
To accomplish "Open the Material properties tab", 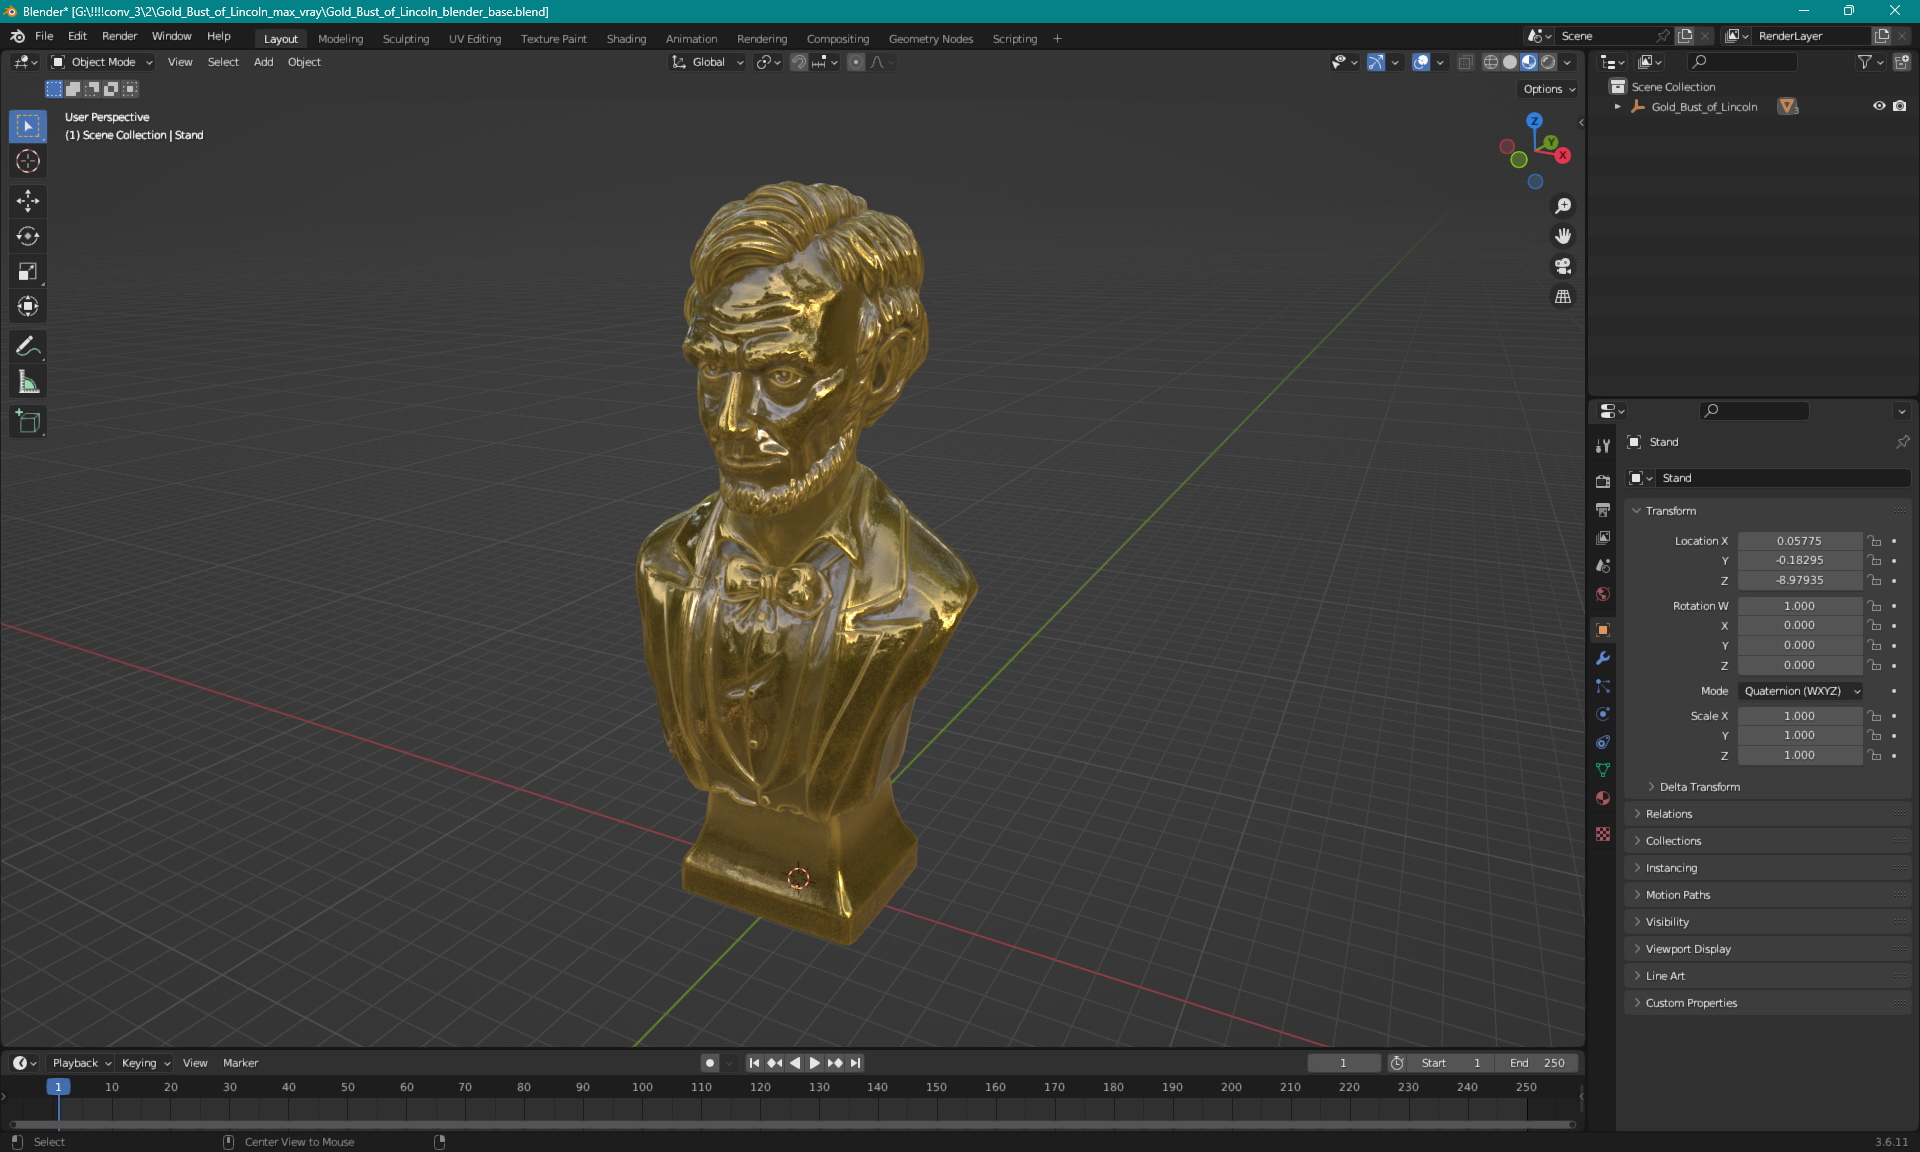I will point(1603,798).
